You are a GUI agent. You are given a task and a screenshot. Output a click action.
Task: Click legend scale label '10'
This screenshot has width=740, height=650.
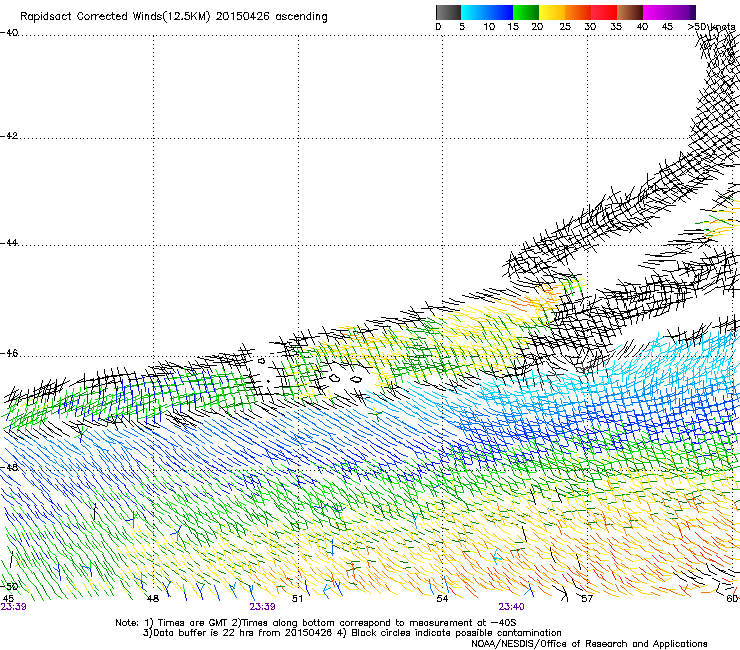(x=489, y=27)
